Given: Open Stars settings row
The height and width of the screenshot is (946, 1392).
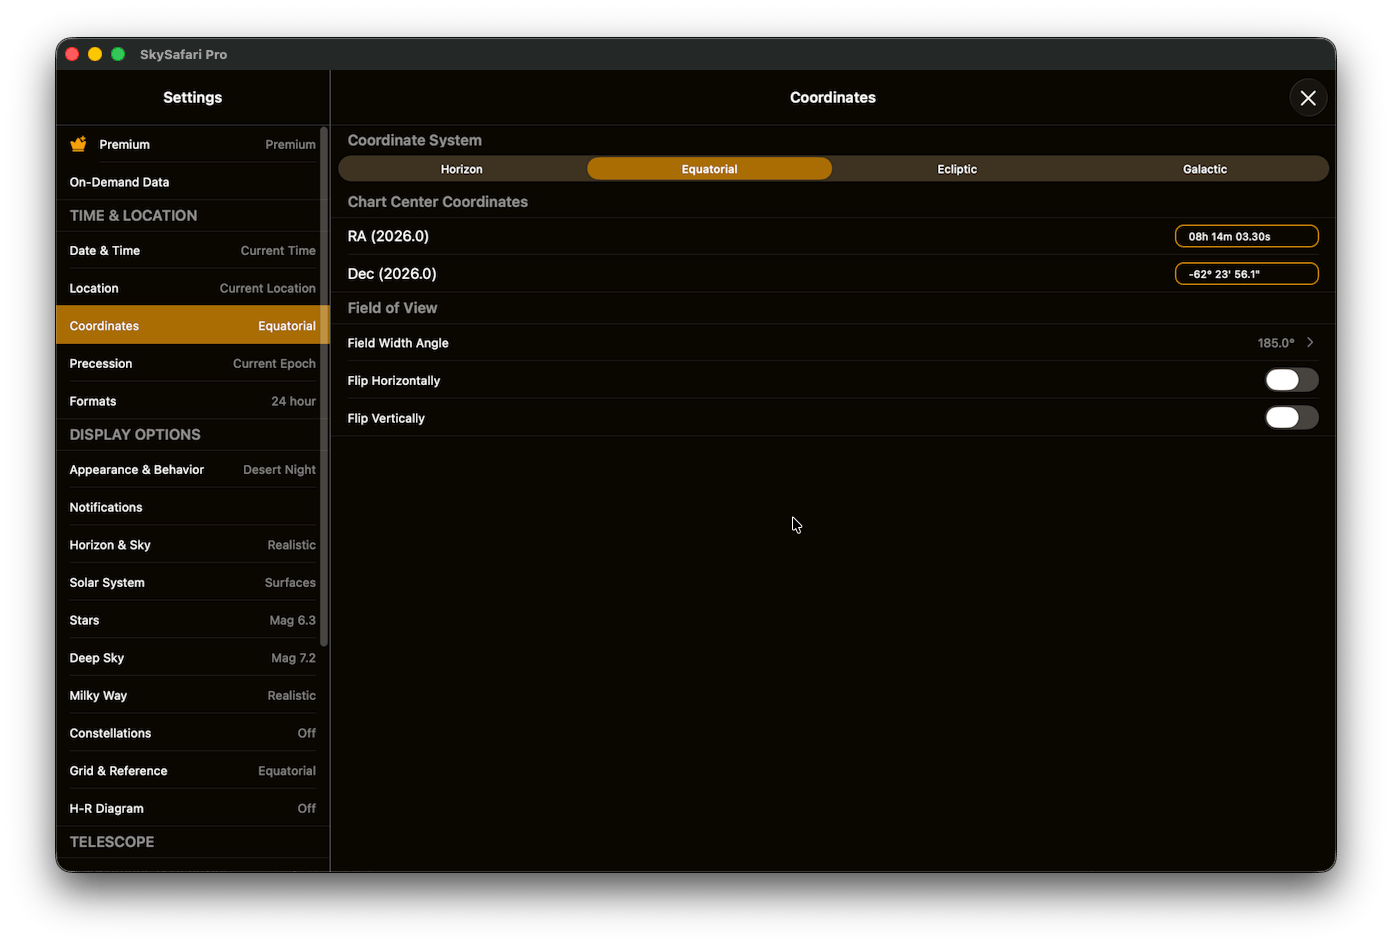Looking at the screenshot, I should (192, 620).
